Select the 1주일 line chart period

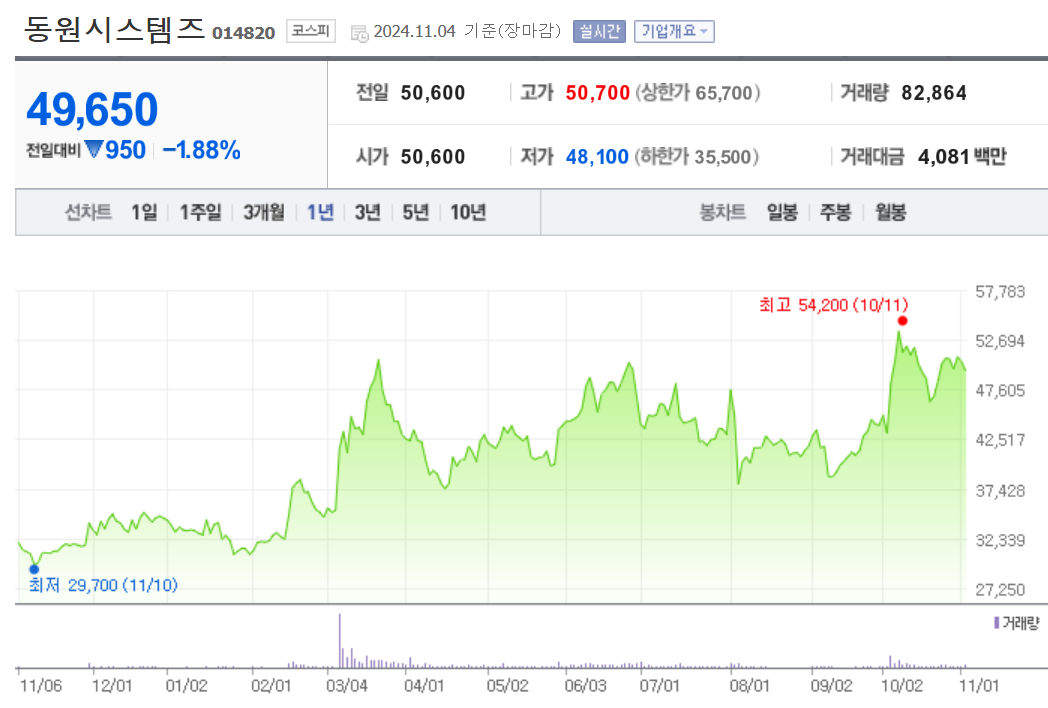tap(201, 213)
